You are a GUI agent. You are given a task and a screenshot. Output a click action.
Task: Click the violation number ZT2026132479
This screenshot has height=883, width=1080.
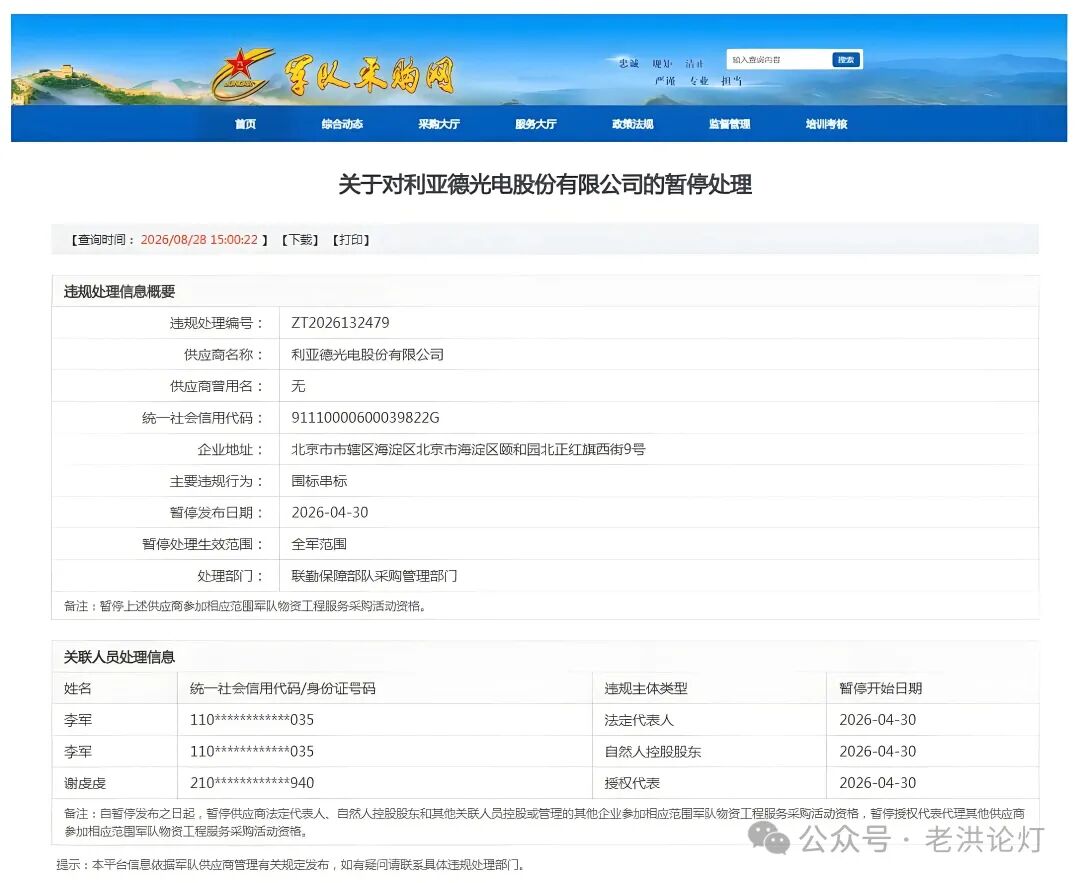pyautogui.click(x=340, y=322)
